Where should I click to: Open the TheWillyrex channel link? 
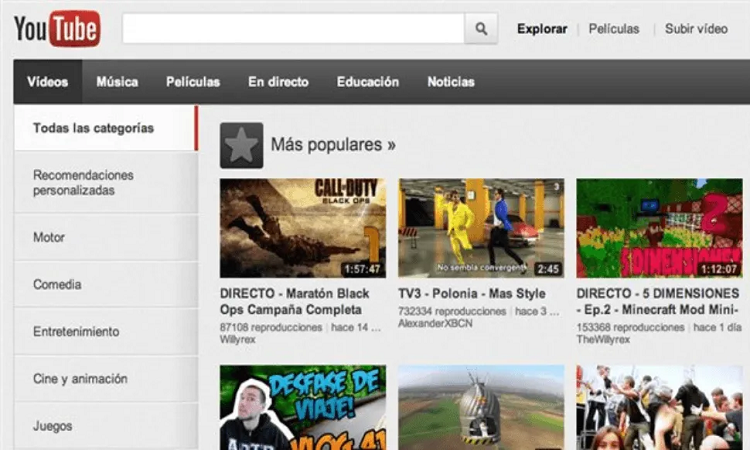point(603,340)
